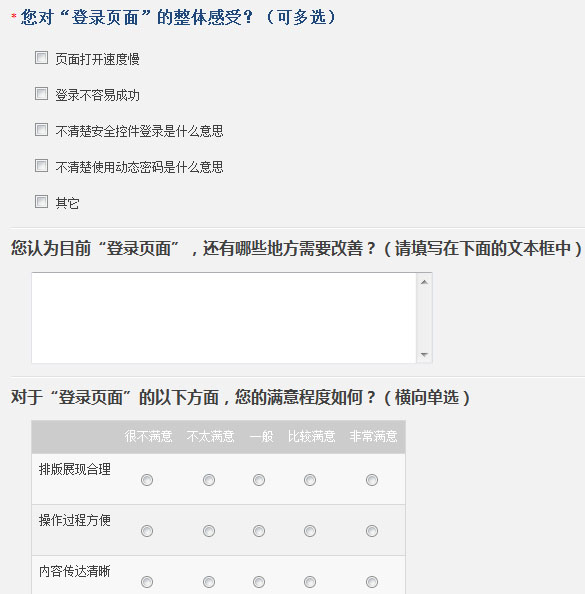The width and height of the screenshot is (585, 594).
Task: Rate 内容传达清晰 as 不太满意
Action: (x=209, y=581)
